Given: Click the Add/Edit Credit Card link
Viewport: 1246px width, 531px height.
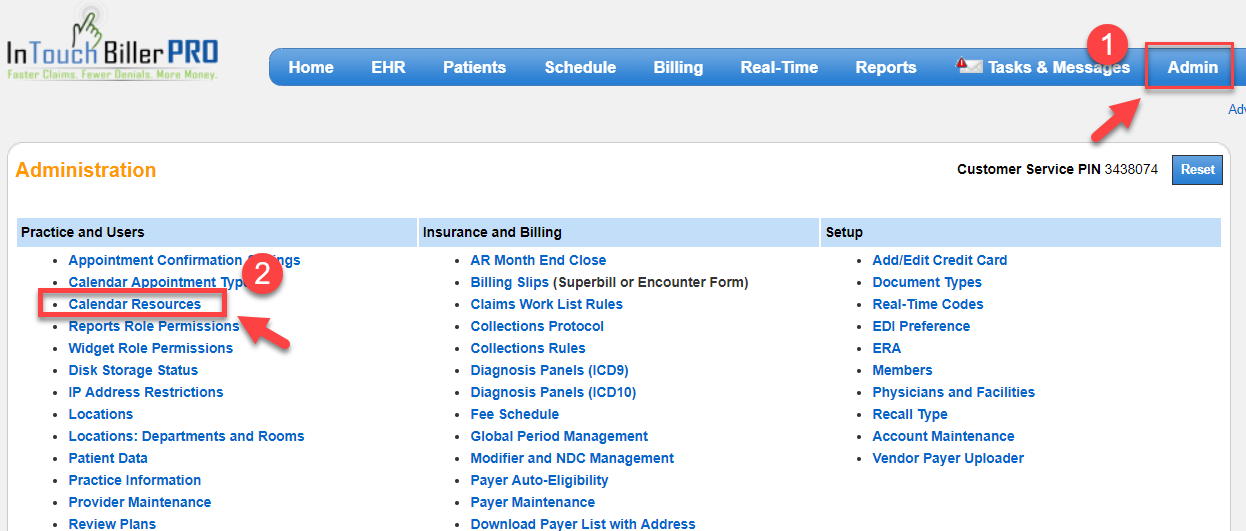Looking at the screenshot, I should pyautogui.click(x=939, y=260).
